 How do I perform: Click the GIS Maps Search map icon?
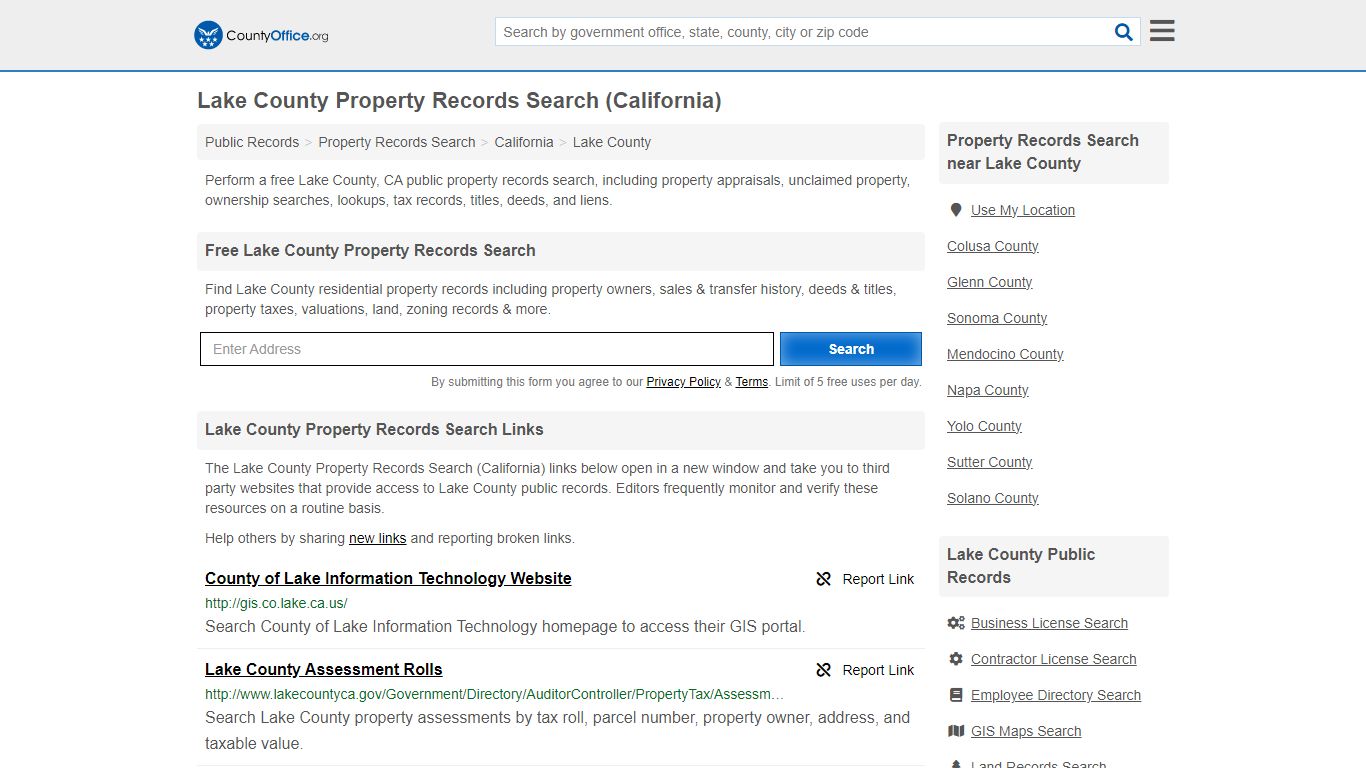pos(956,731)
